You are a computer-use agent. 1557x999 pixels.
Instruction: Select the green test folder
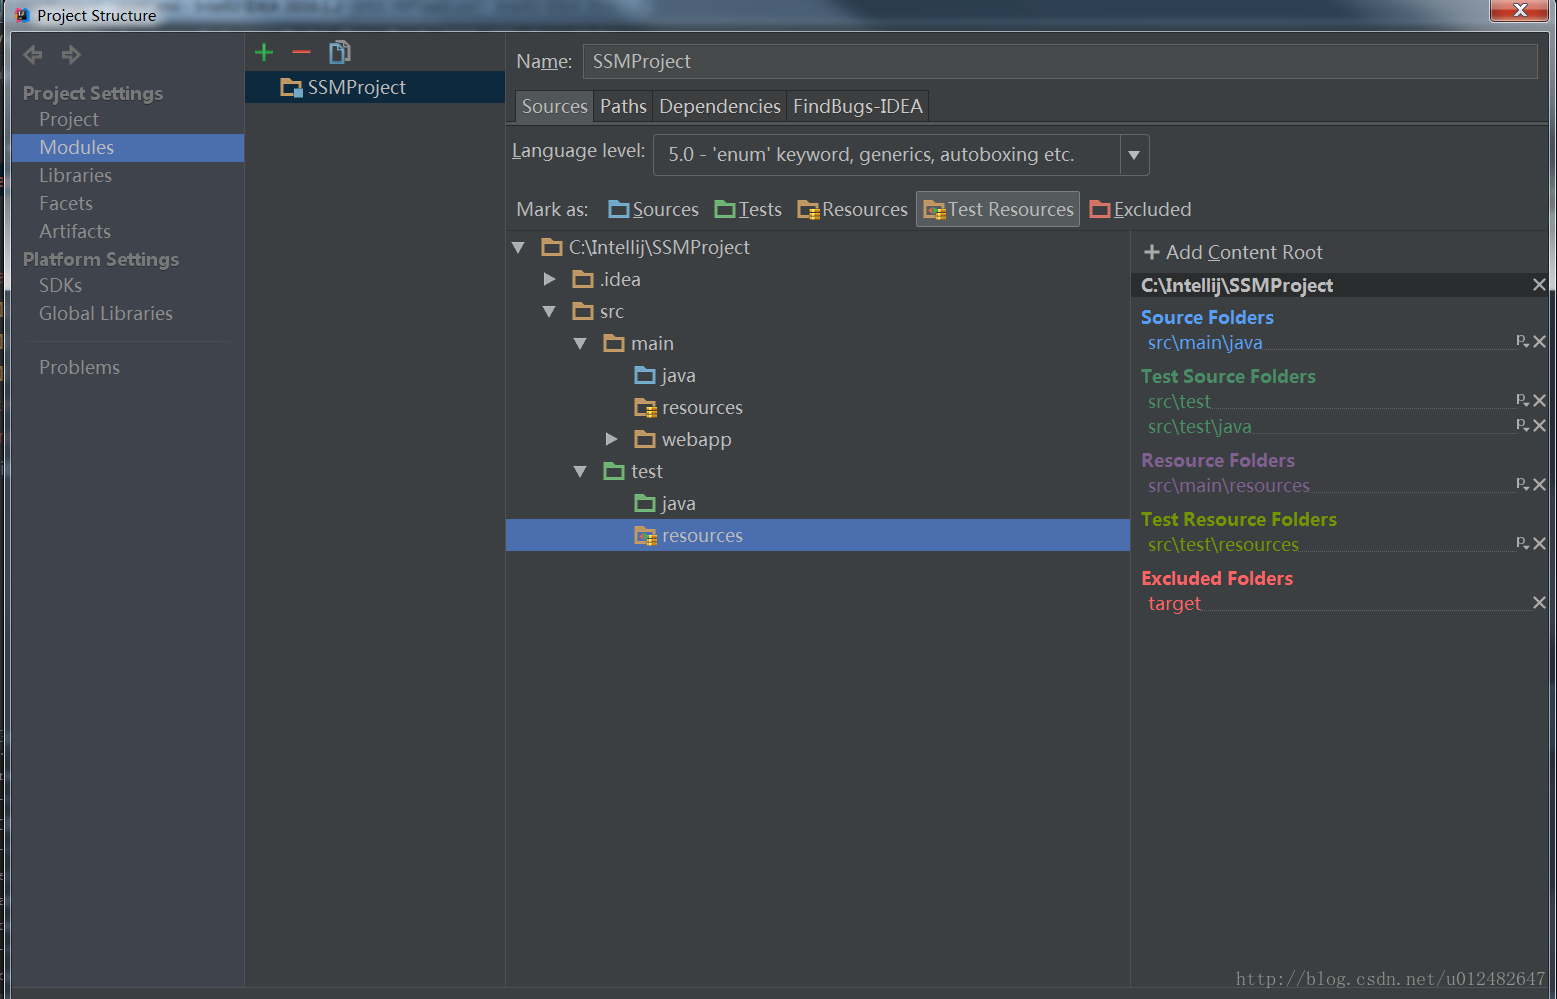(633, 471)
